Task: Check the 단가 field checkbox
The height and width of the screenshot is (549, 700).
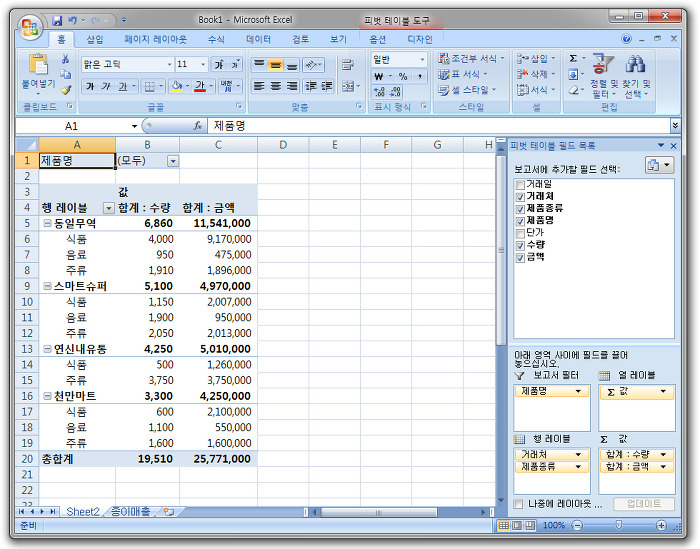Action: point(520,233)
